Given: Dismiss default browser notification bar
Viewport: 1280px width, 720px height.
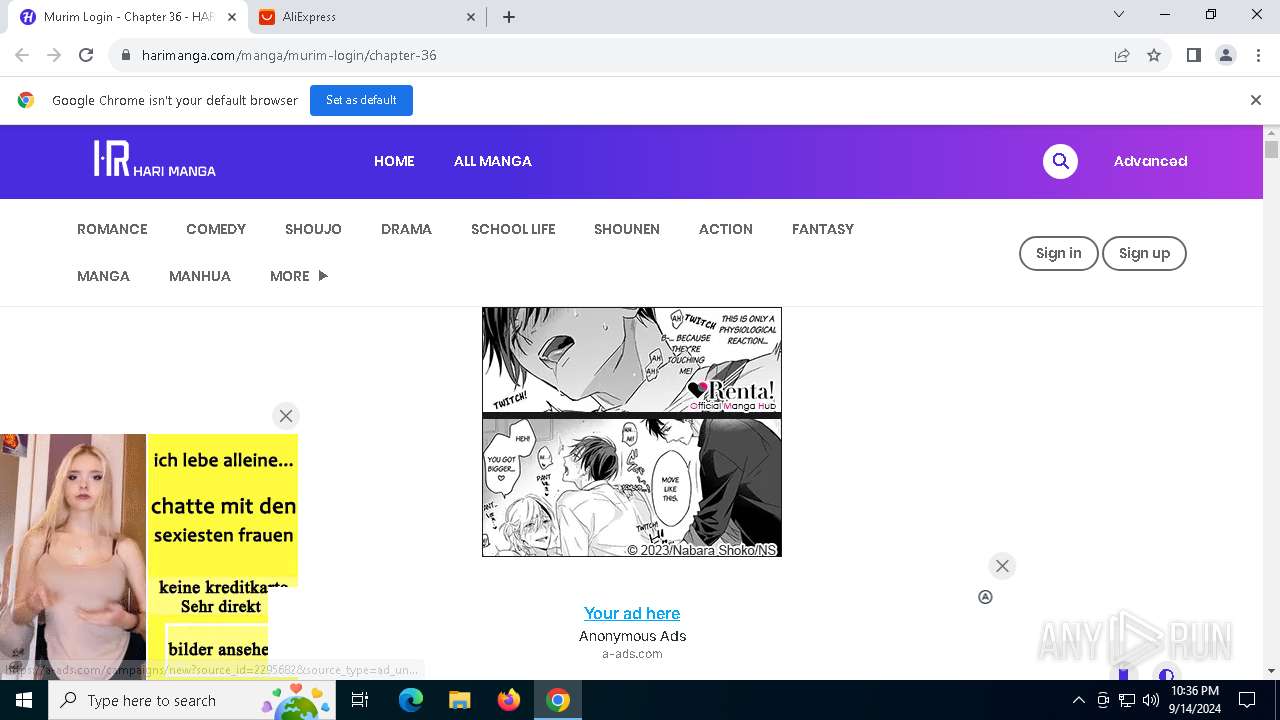Looking at the screenshot, I should [x=1255, y=100].
